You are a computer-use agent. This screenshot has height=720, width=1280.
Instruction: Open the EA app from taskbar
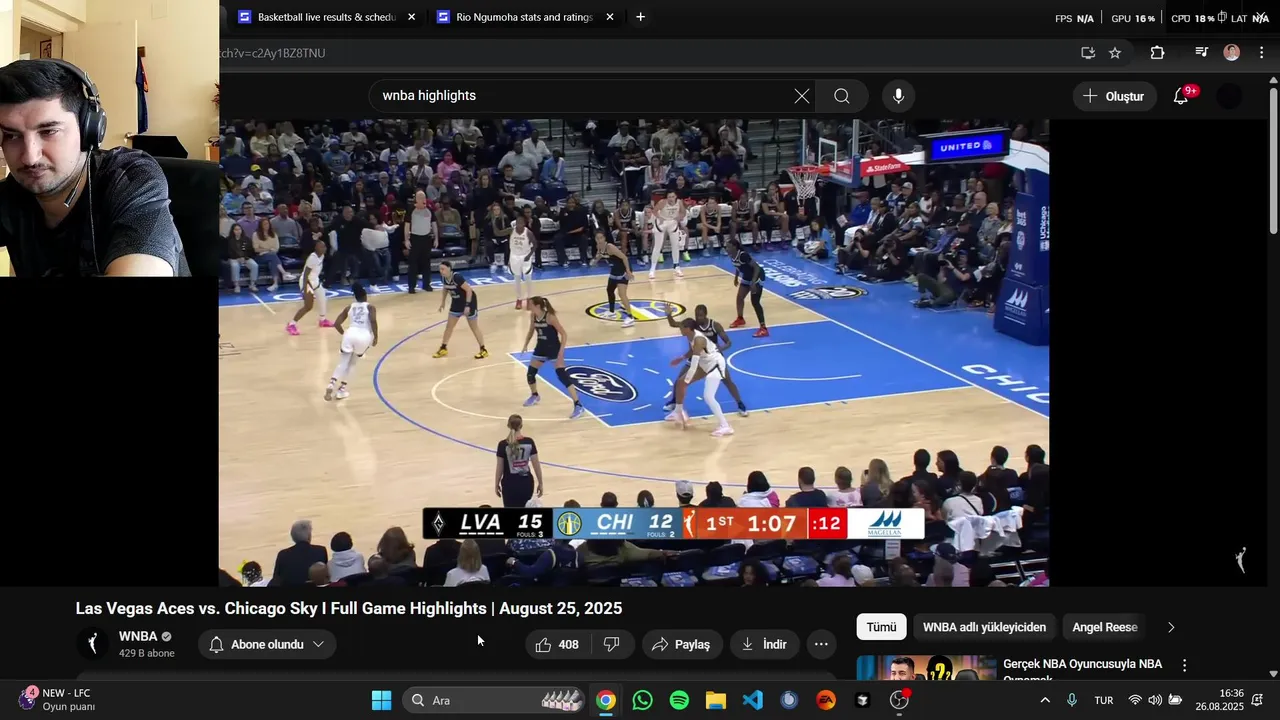[826, 700]
